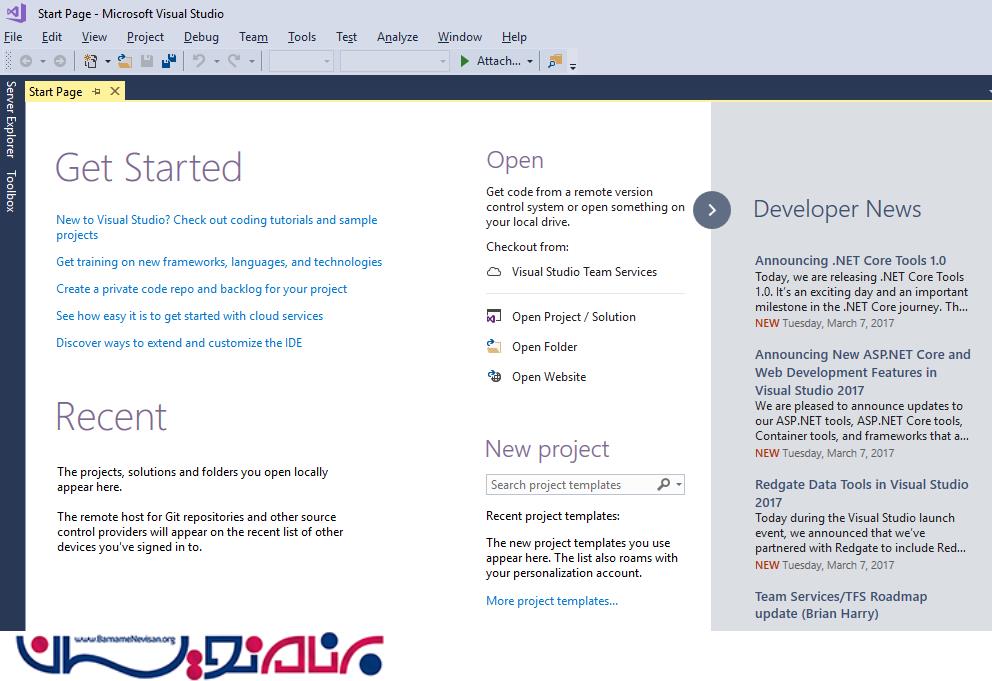Click the Find in Files toolbar icon

(x=555, y=61)
